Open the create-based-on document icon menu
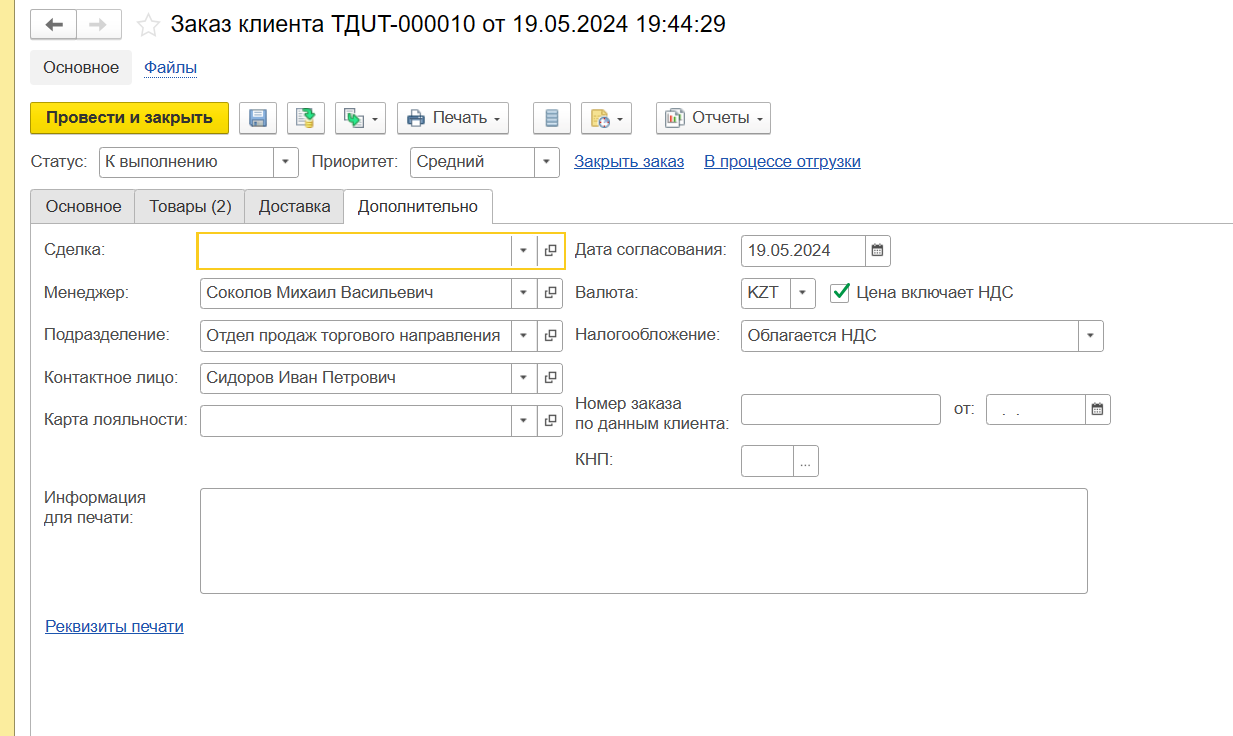 point(360,118)
